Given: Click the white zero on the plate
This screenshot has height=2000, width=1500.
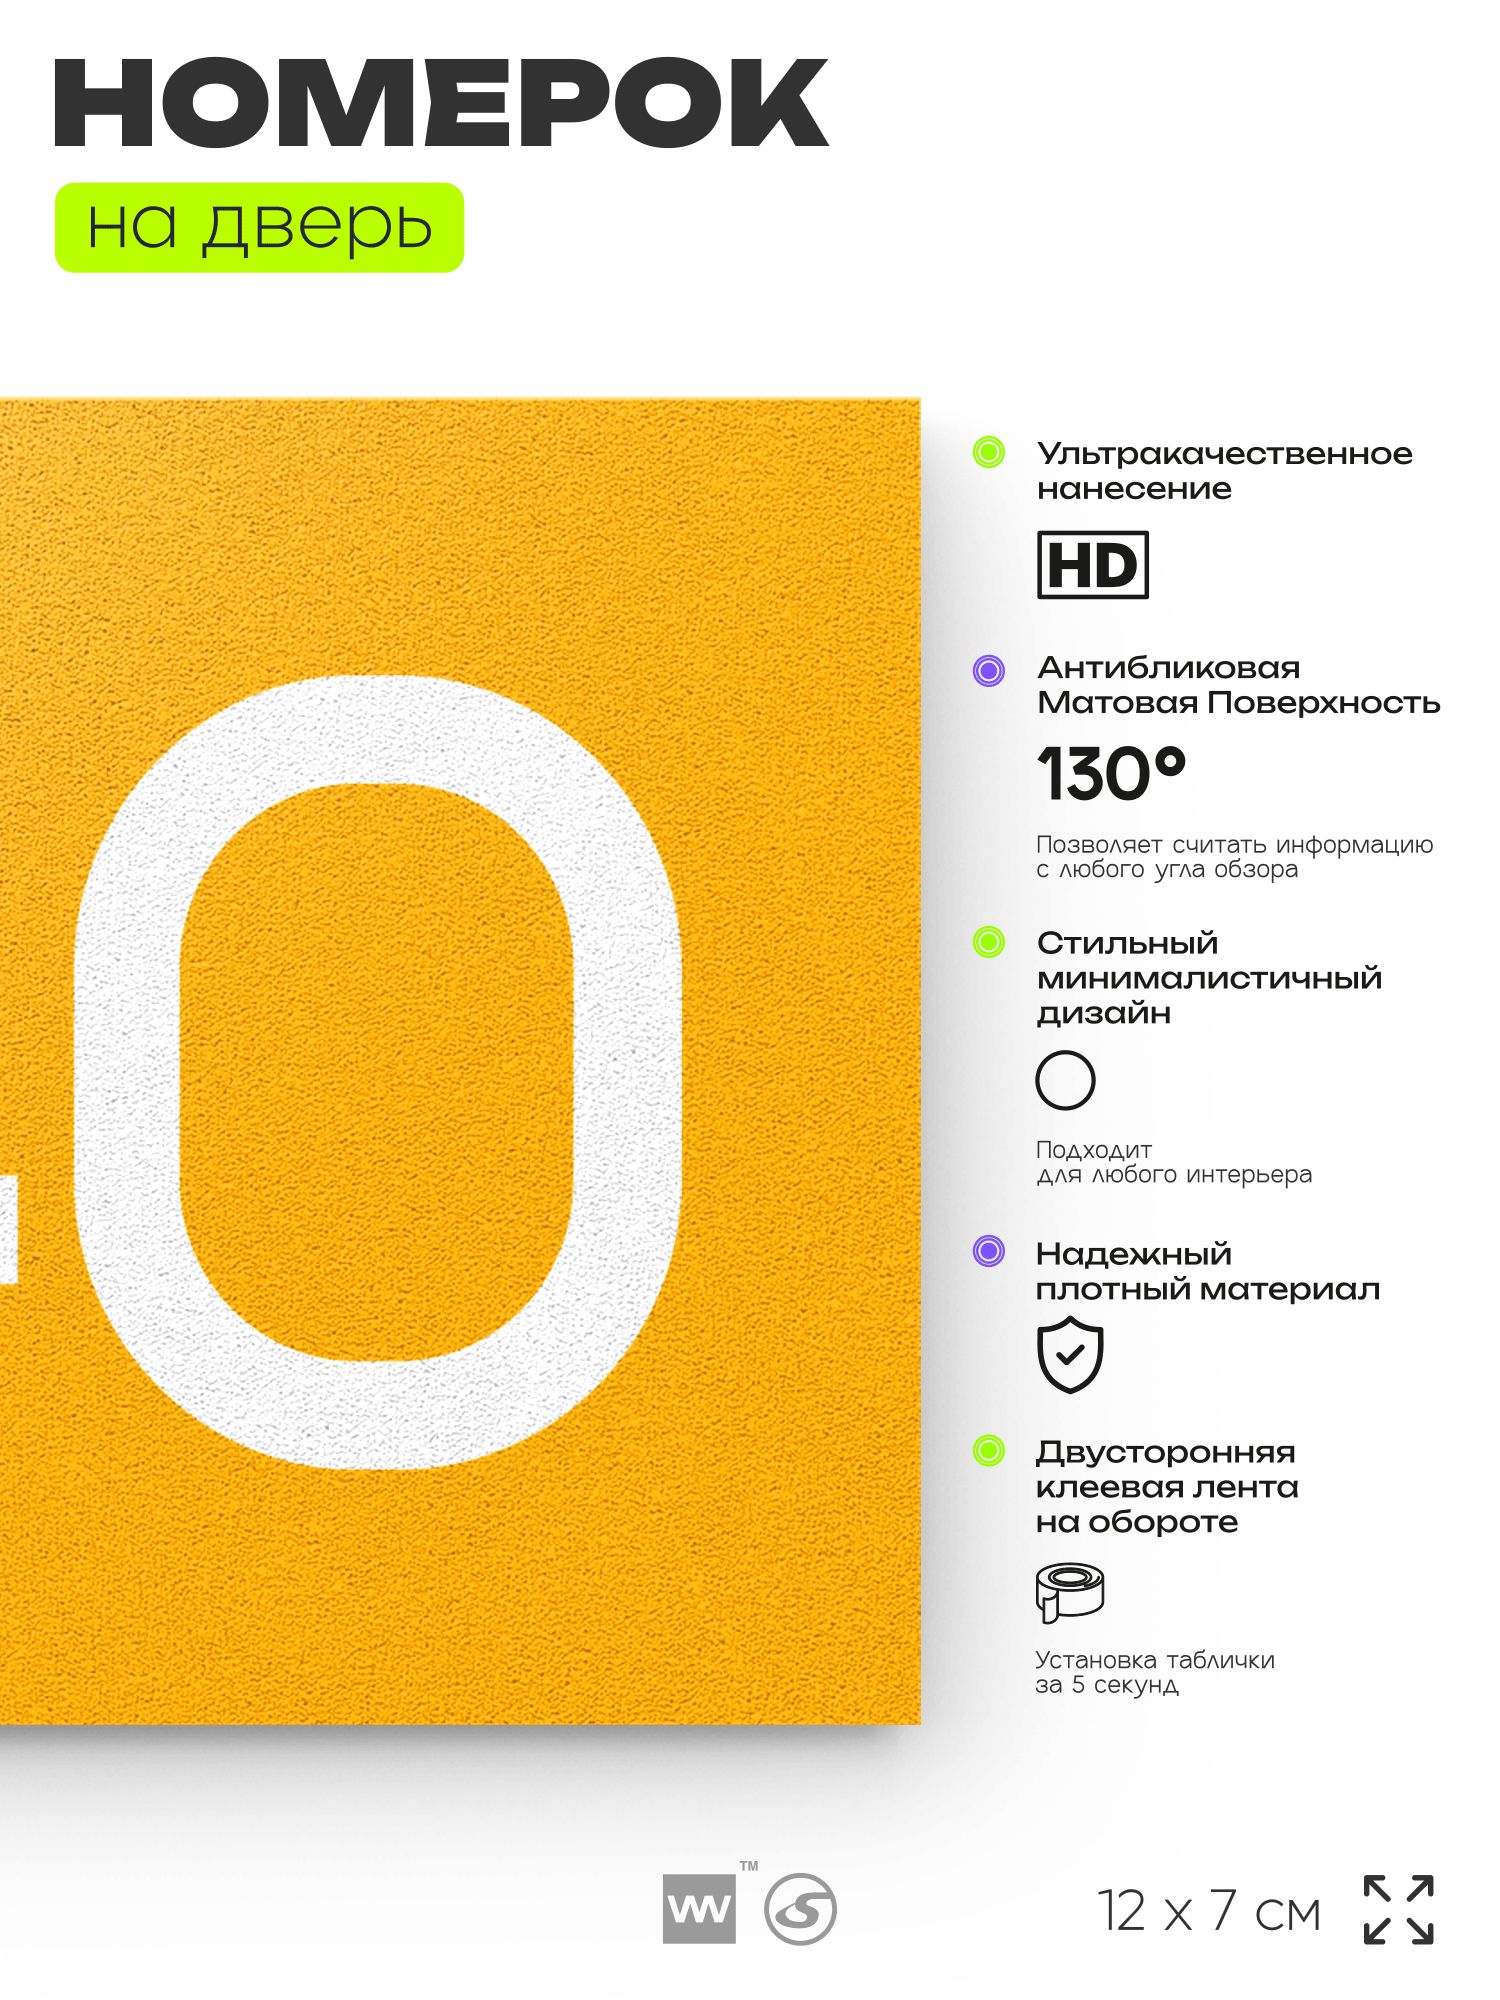Looking at the screenshot, I should (378, 1072).
